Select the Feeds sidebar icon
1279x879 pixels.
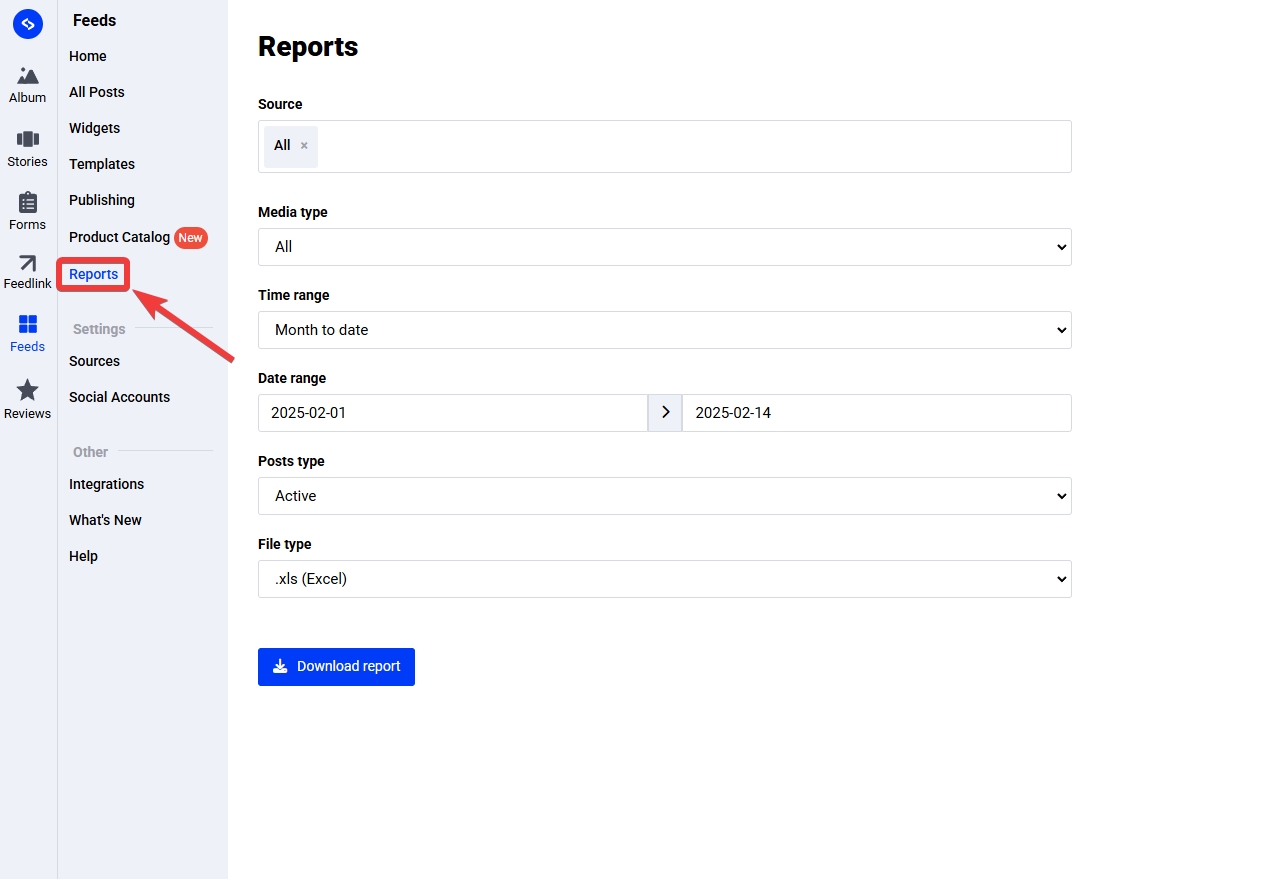(27, 332)
